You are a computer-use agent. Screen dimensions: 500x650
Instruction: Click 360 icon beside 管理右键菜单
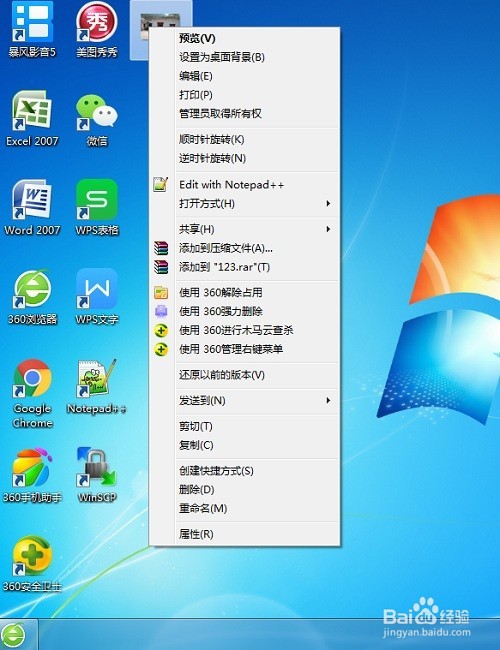[161, 349]
